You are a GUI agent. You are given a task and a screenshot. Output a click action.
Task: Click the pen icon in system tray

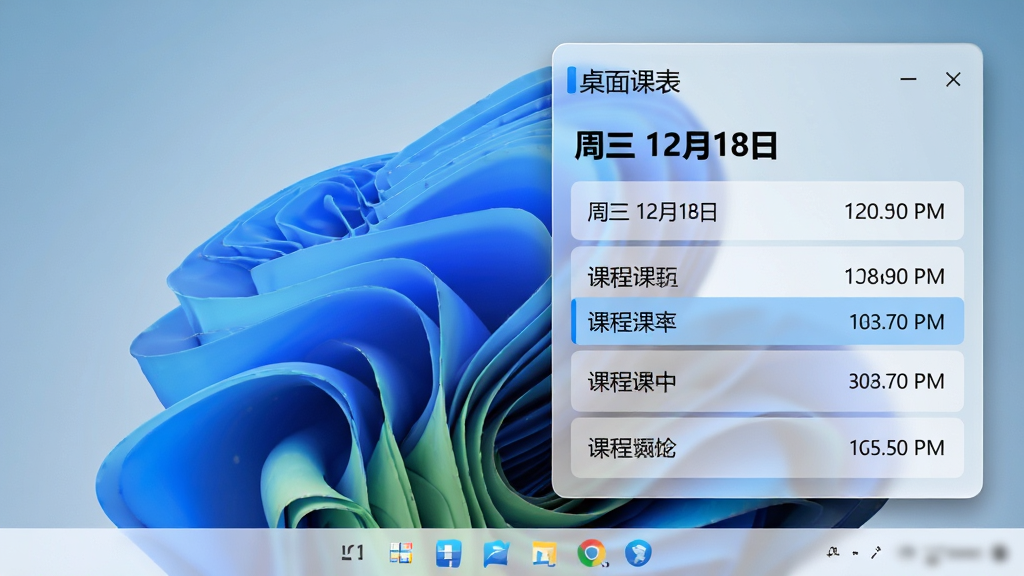(876, 552)
